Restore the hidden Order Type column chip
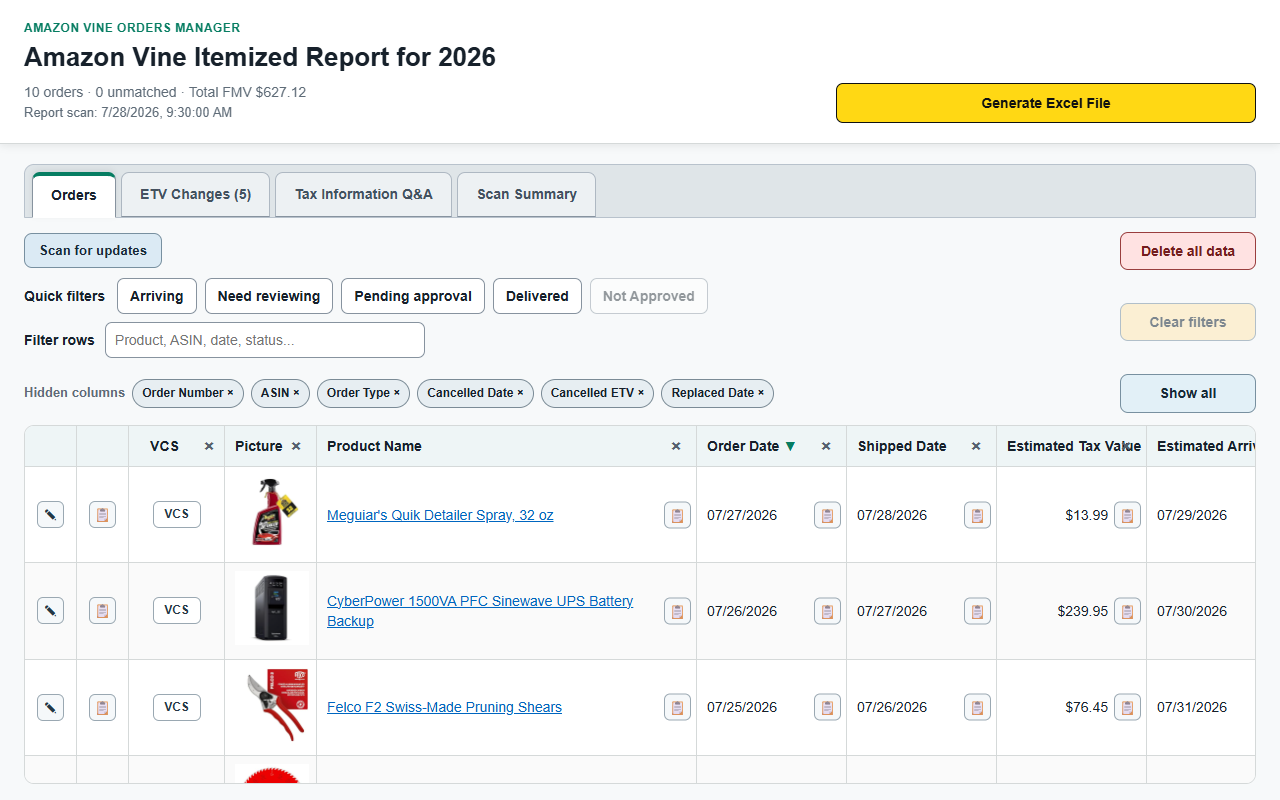The width and height of the screenshot is (1280, 800). click(x=363, y=393)
